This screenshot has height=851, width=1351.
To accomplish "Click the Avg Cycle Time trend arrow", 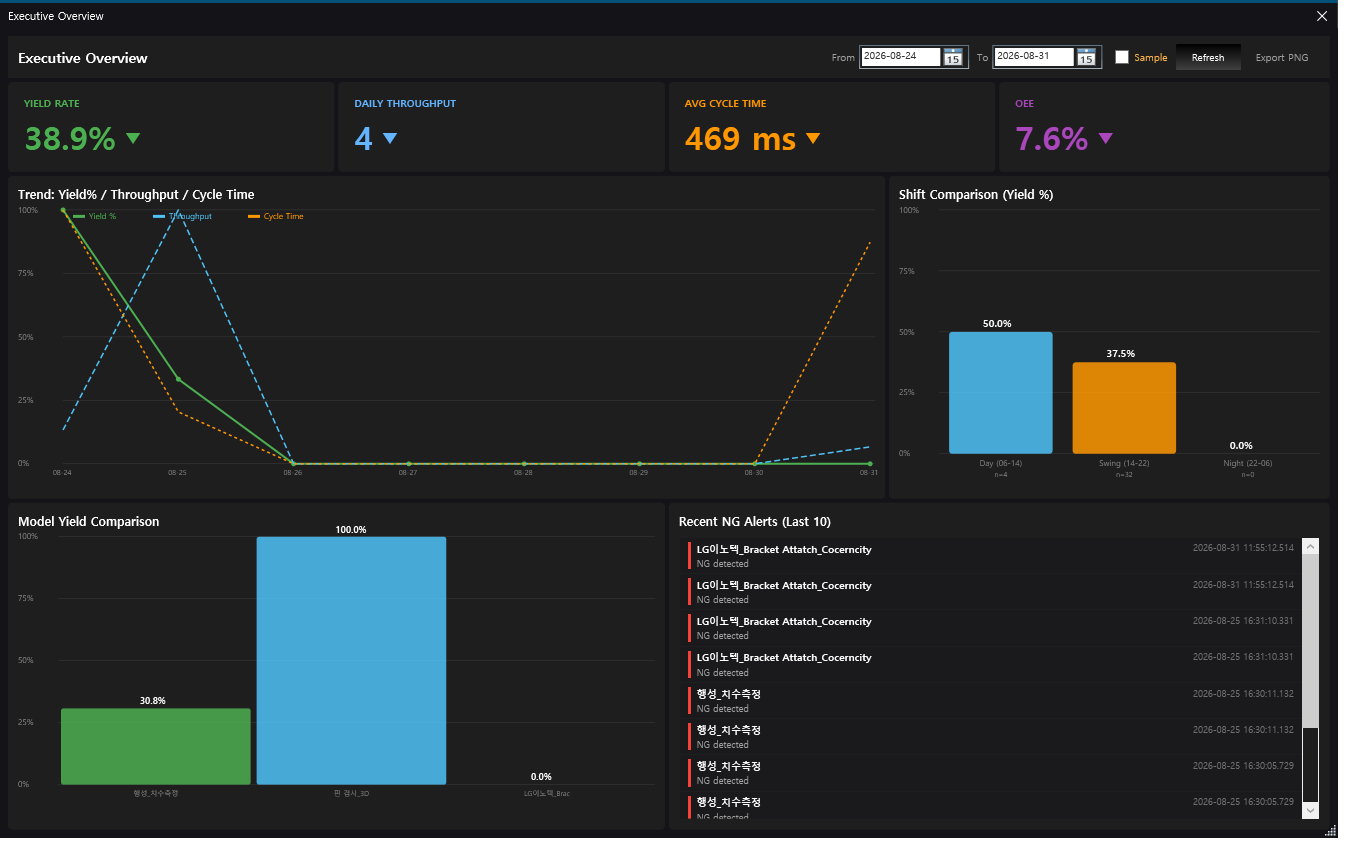I will tap(813, 138).
